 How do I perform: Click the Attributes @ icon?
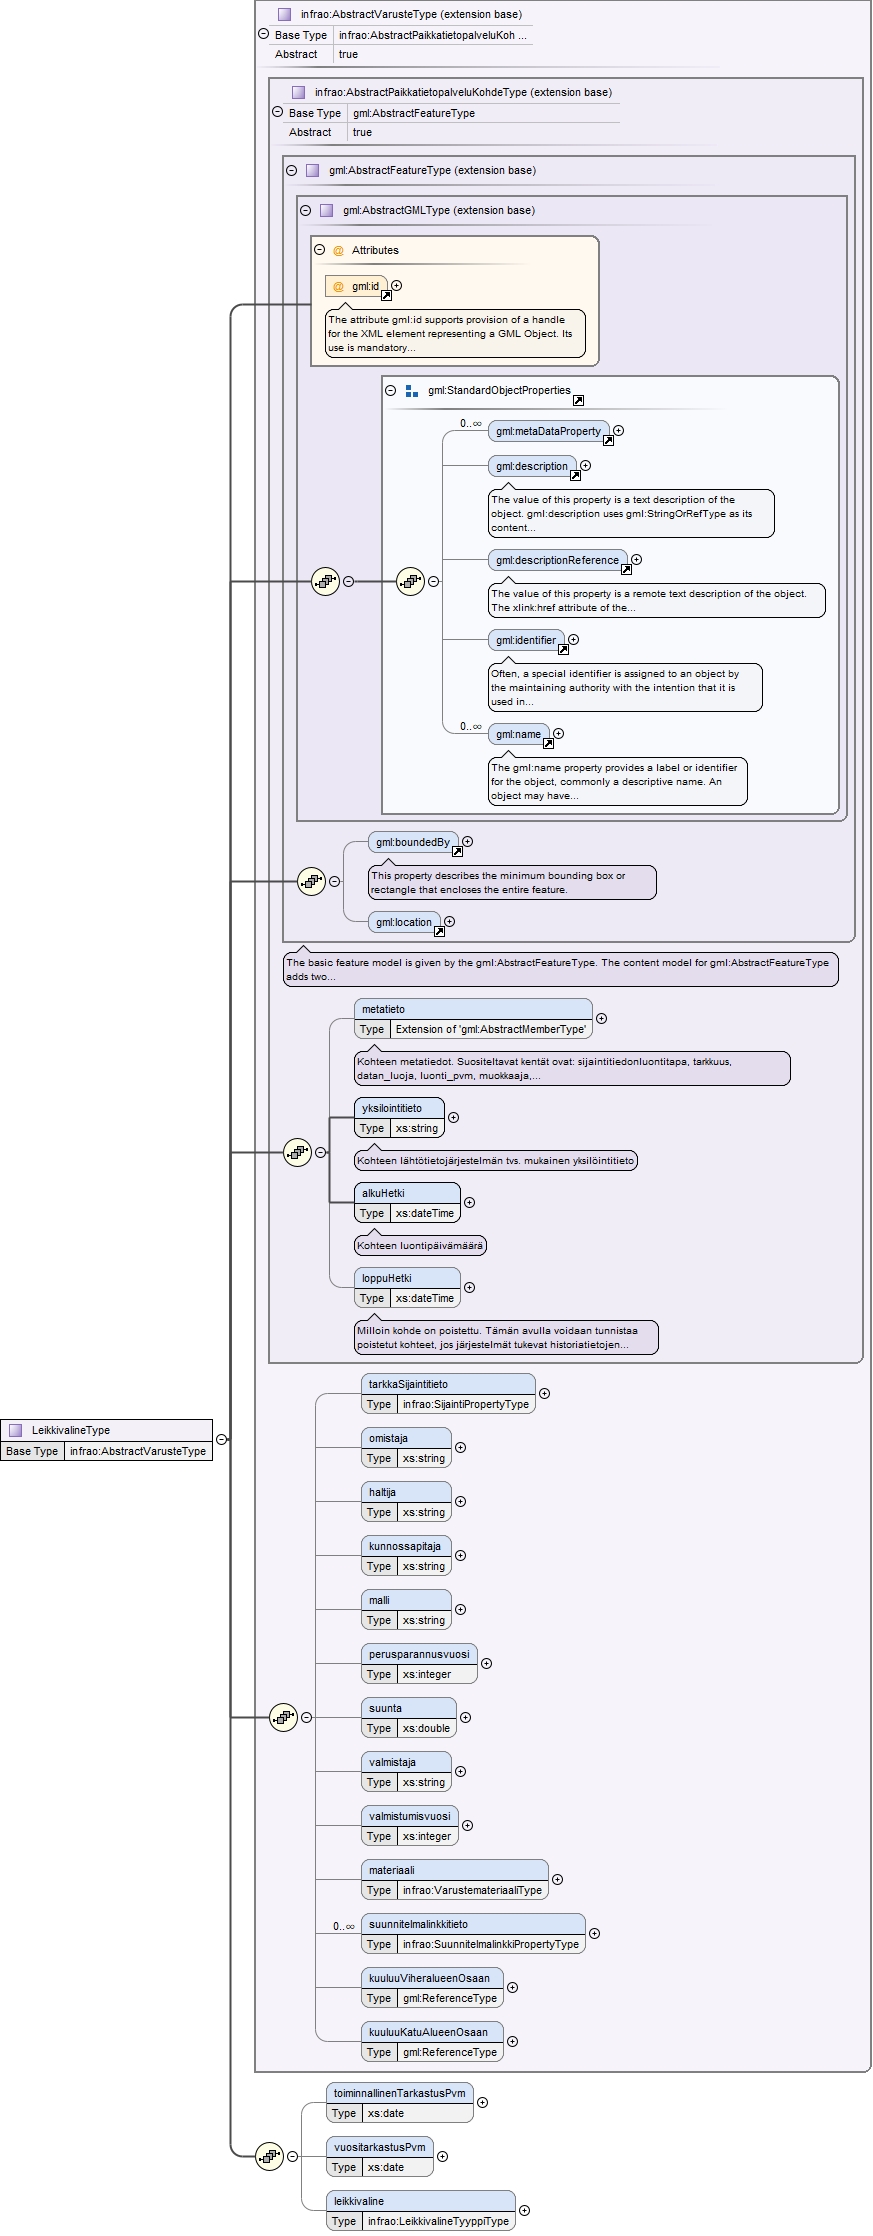click(338, 251)
